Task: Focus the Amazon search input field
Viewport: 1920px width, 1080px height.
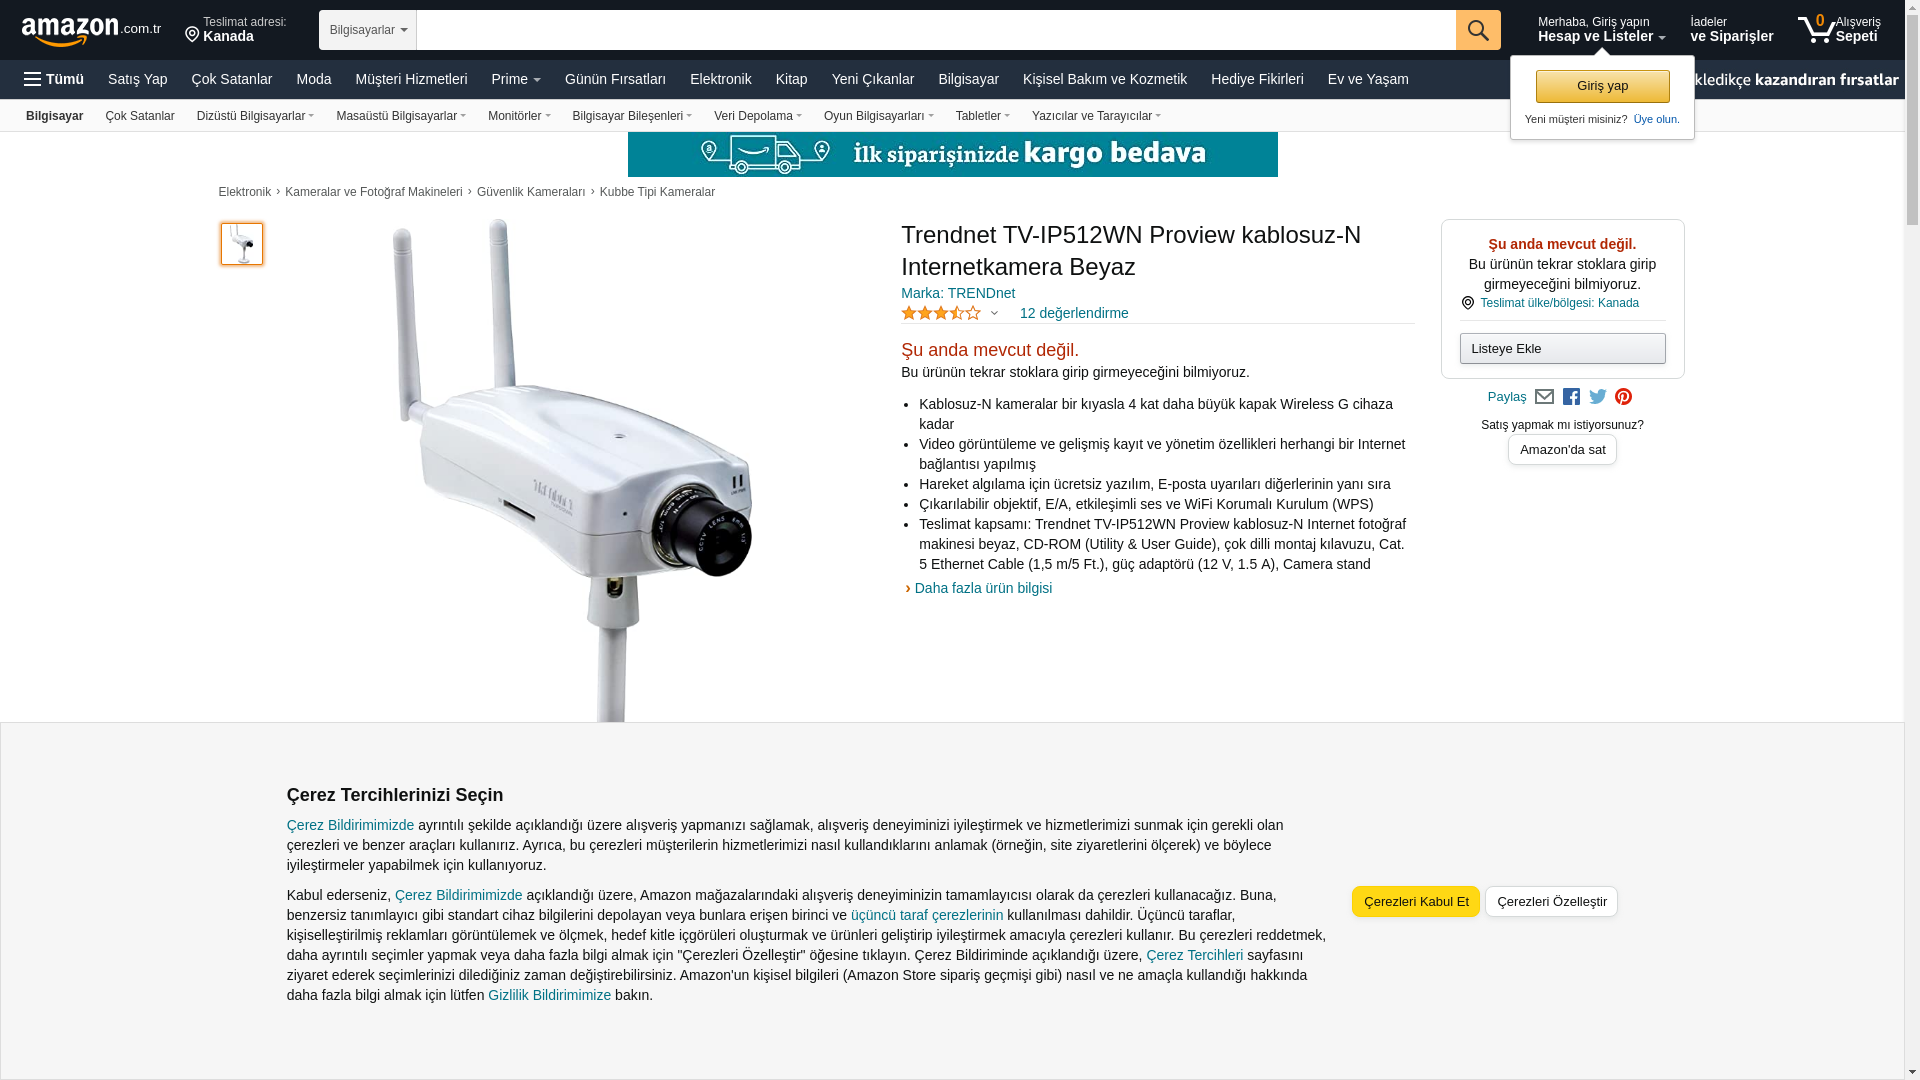Action: 936,30
